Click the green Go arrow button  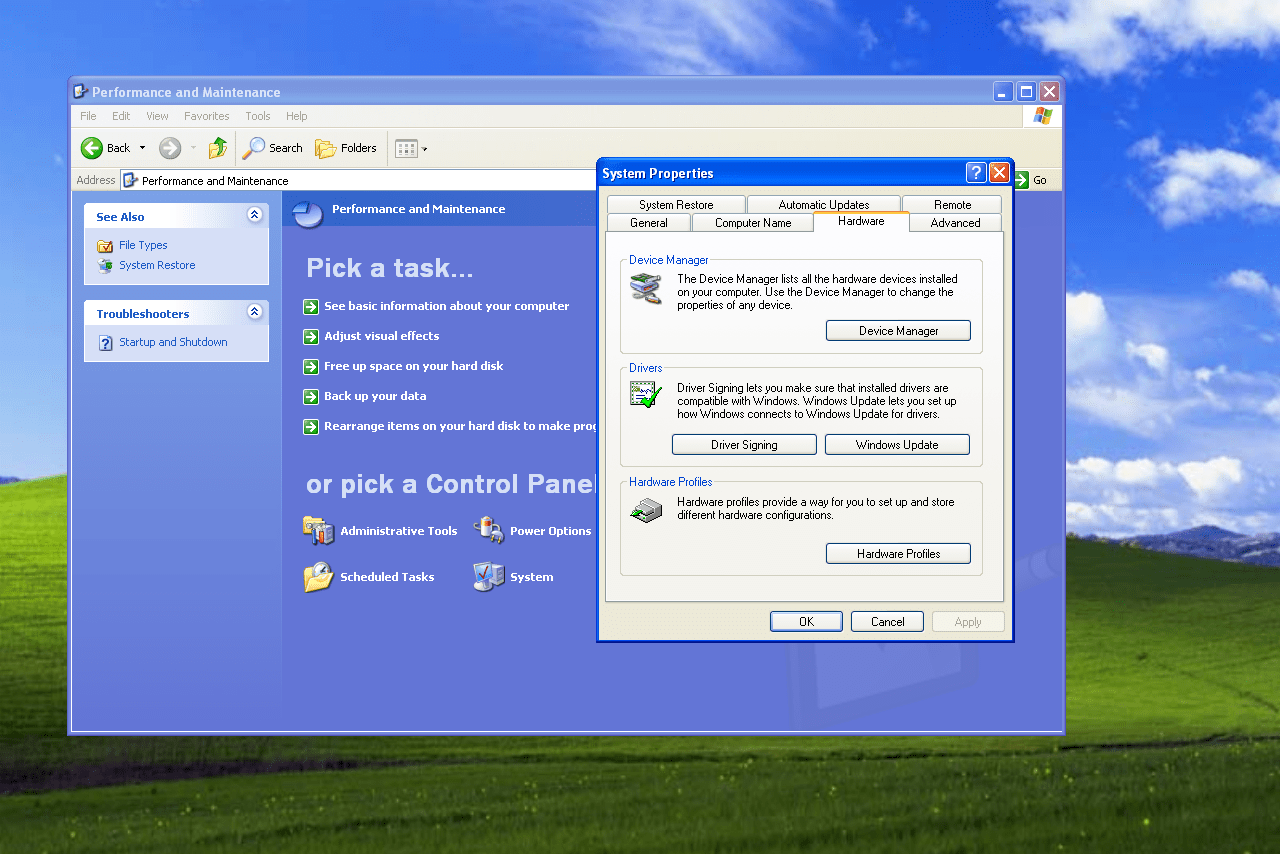1021,180
